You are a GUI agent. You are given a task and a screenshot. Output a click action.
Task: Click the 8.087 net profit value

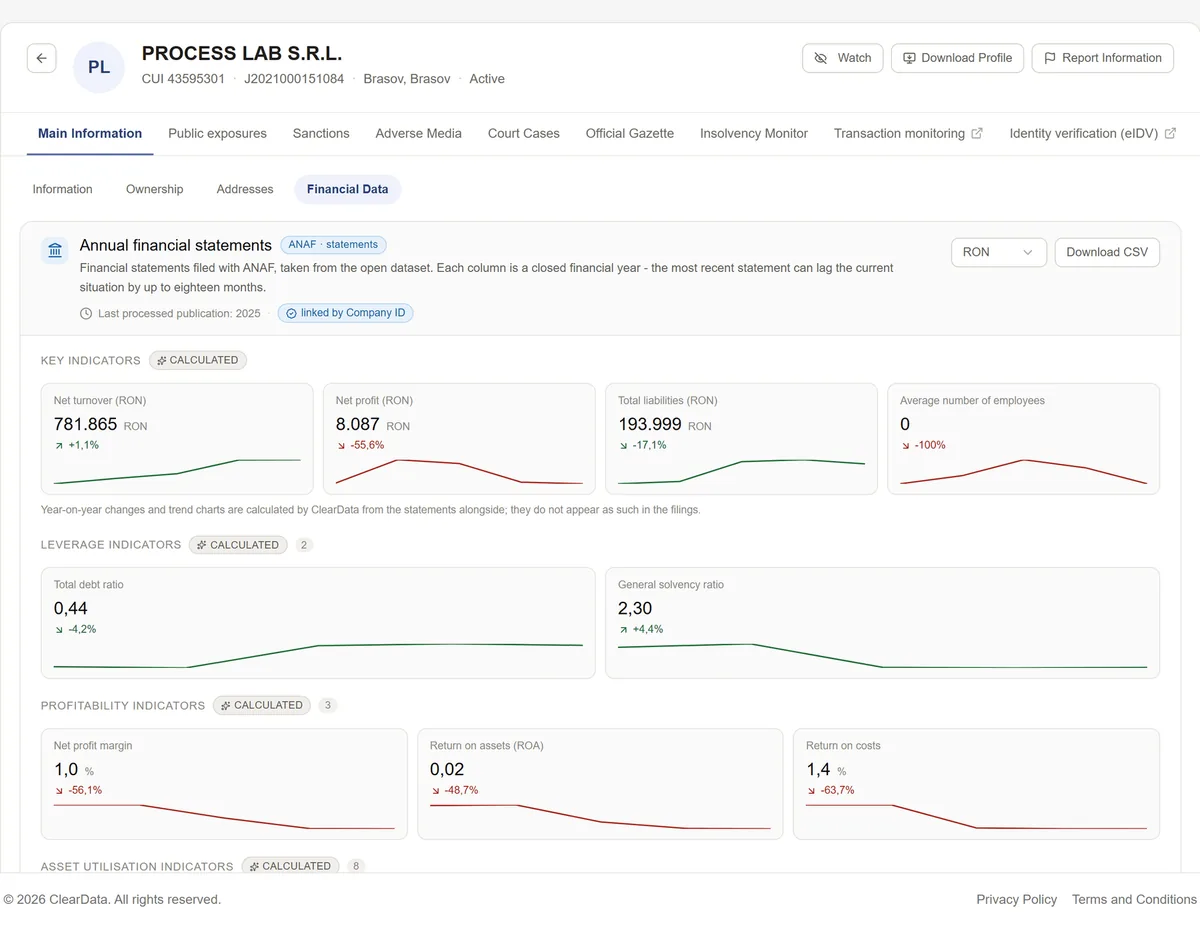click(x=358, y=424)
